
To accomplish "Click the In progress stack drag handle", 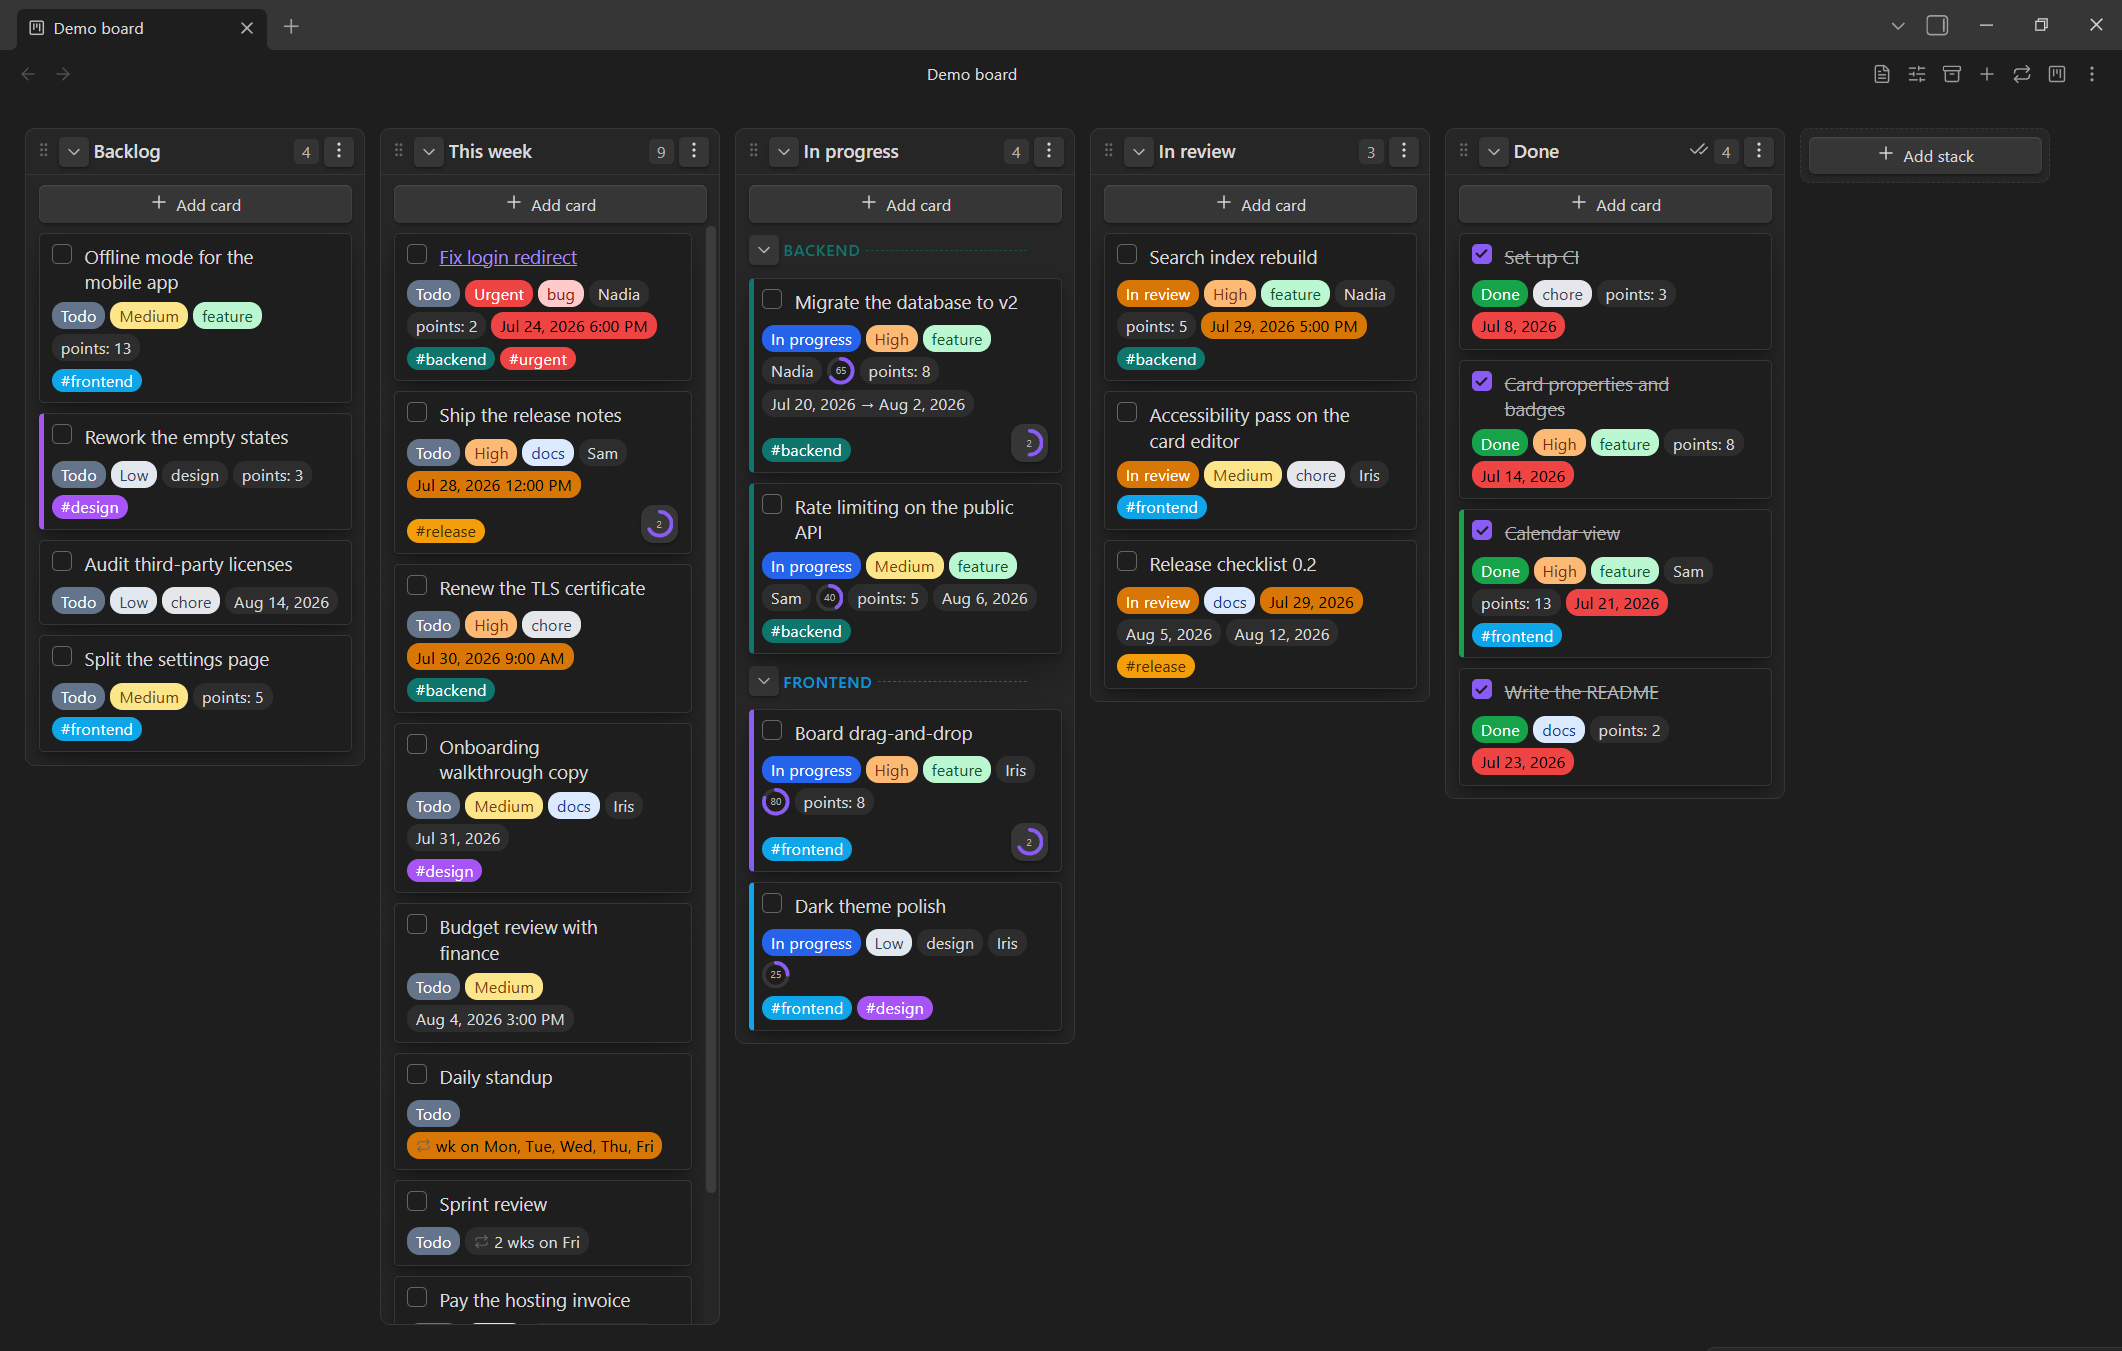I will click(x=754, y=151).
